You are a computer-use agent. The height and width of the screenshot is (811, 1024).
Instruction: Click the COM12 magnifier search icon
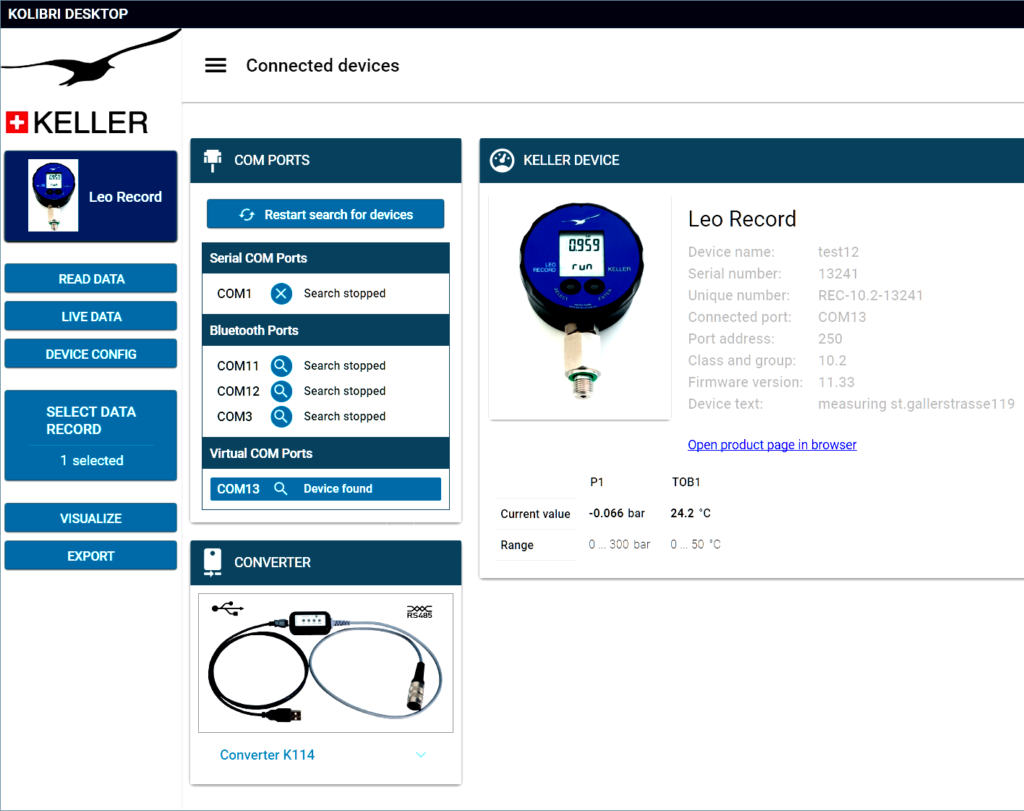coord(281,391)
